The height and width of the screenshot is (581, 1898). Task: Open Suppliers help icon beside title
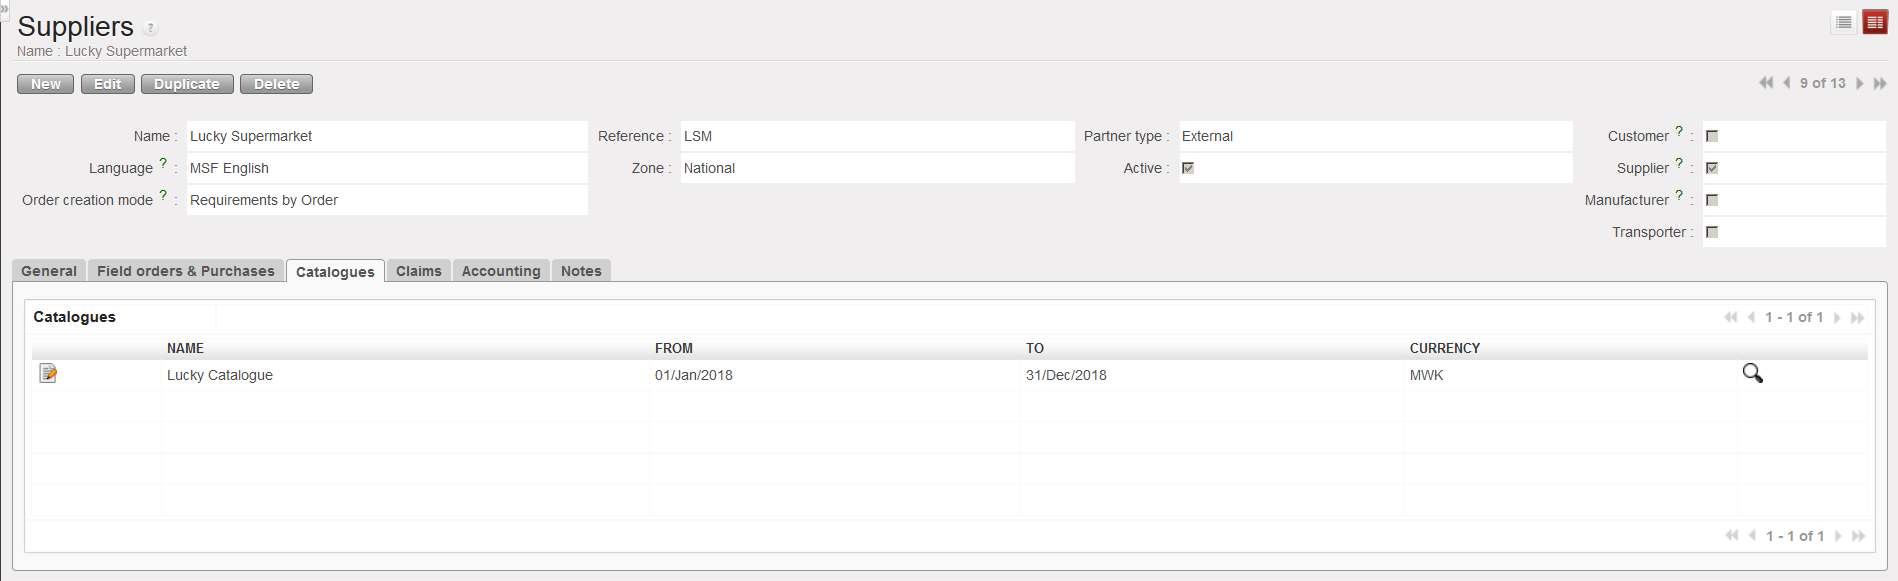[x=151, y=28]
